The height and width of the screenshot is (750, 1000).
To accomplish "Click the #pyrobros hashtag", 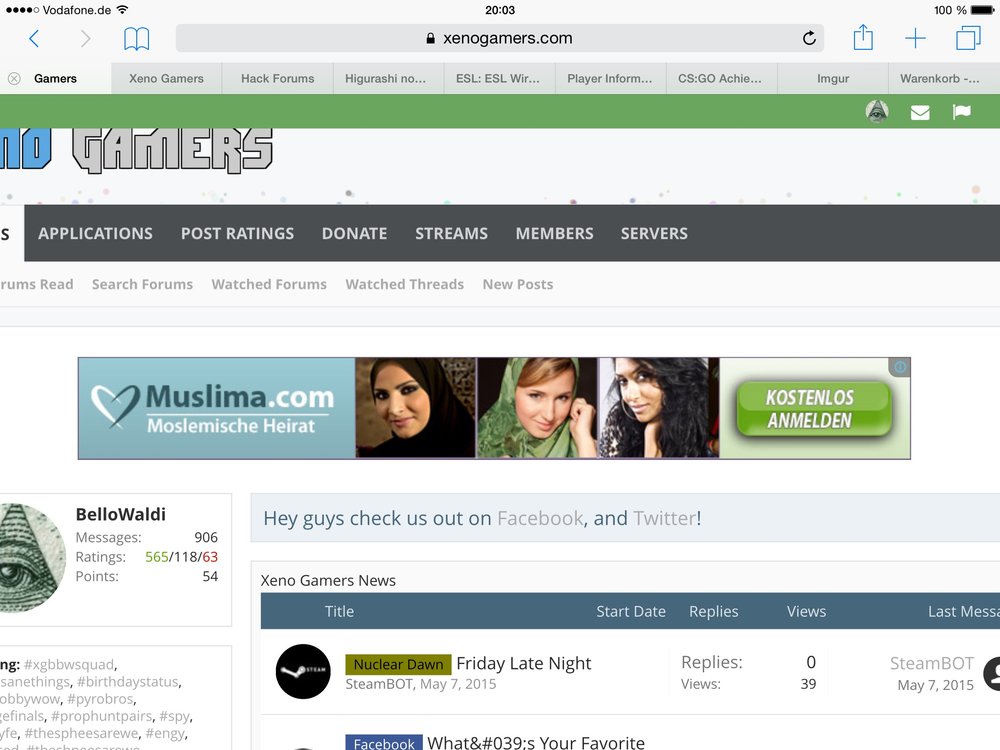I will pos(100,698).
